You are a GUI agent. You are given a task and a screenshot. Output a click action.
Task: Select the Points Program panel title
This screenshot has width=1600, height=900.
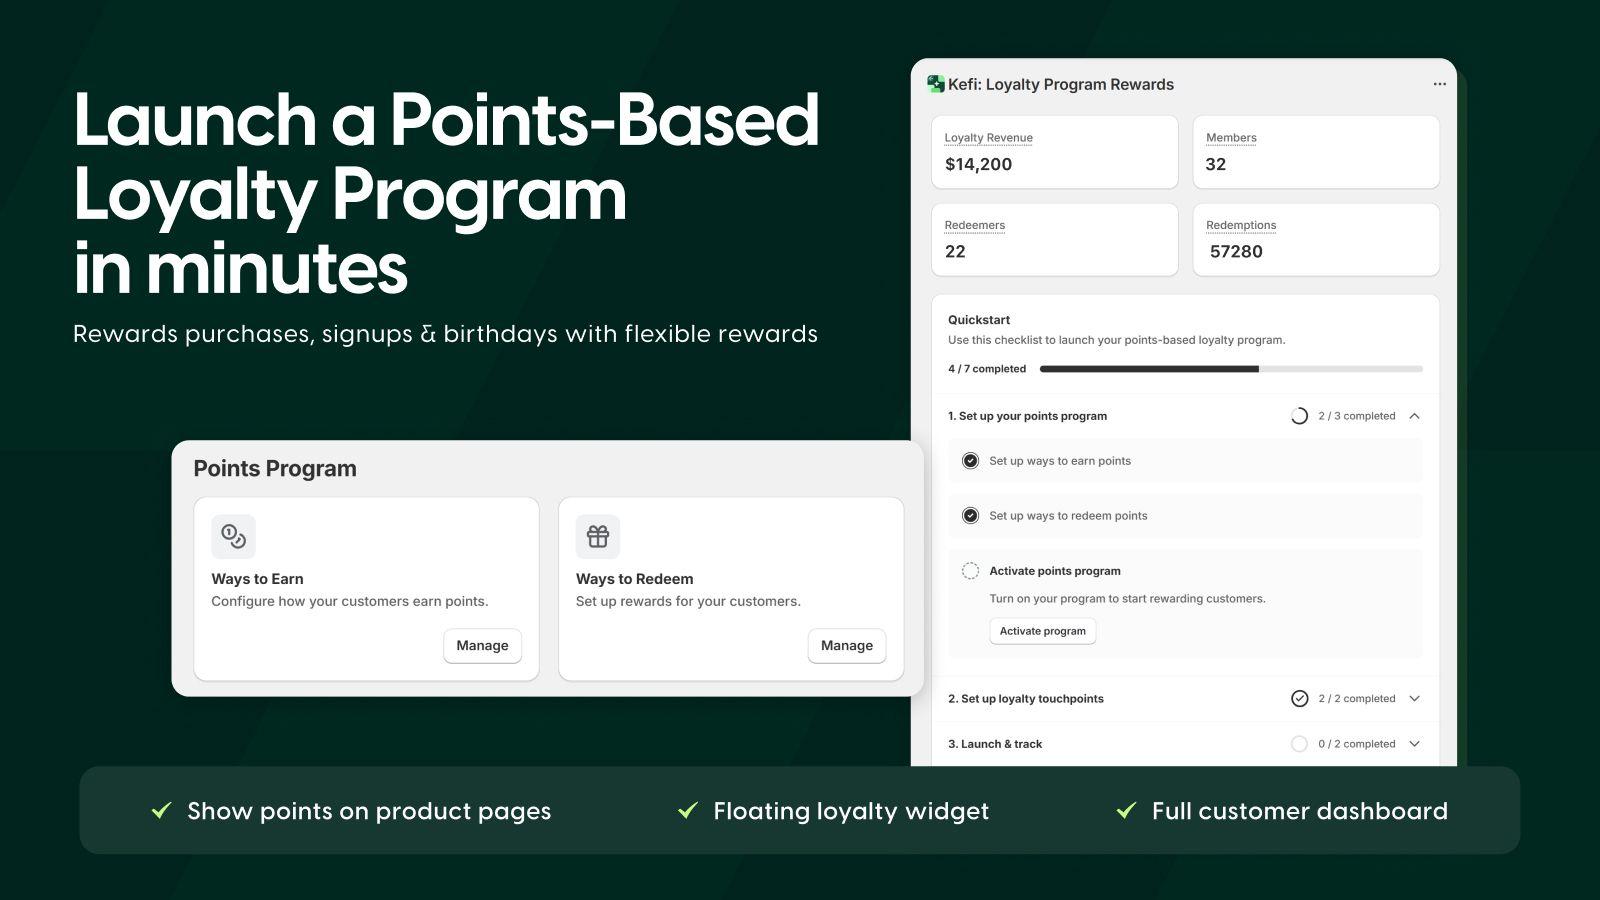[275, 467]
